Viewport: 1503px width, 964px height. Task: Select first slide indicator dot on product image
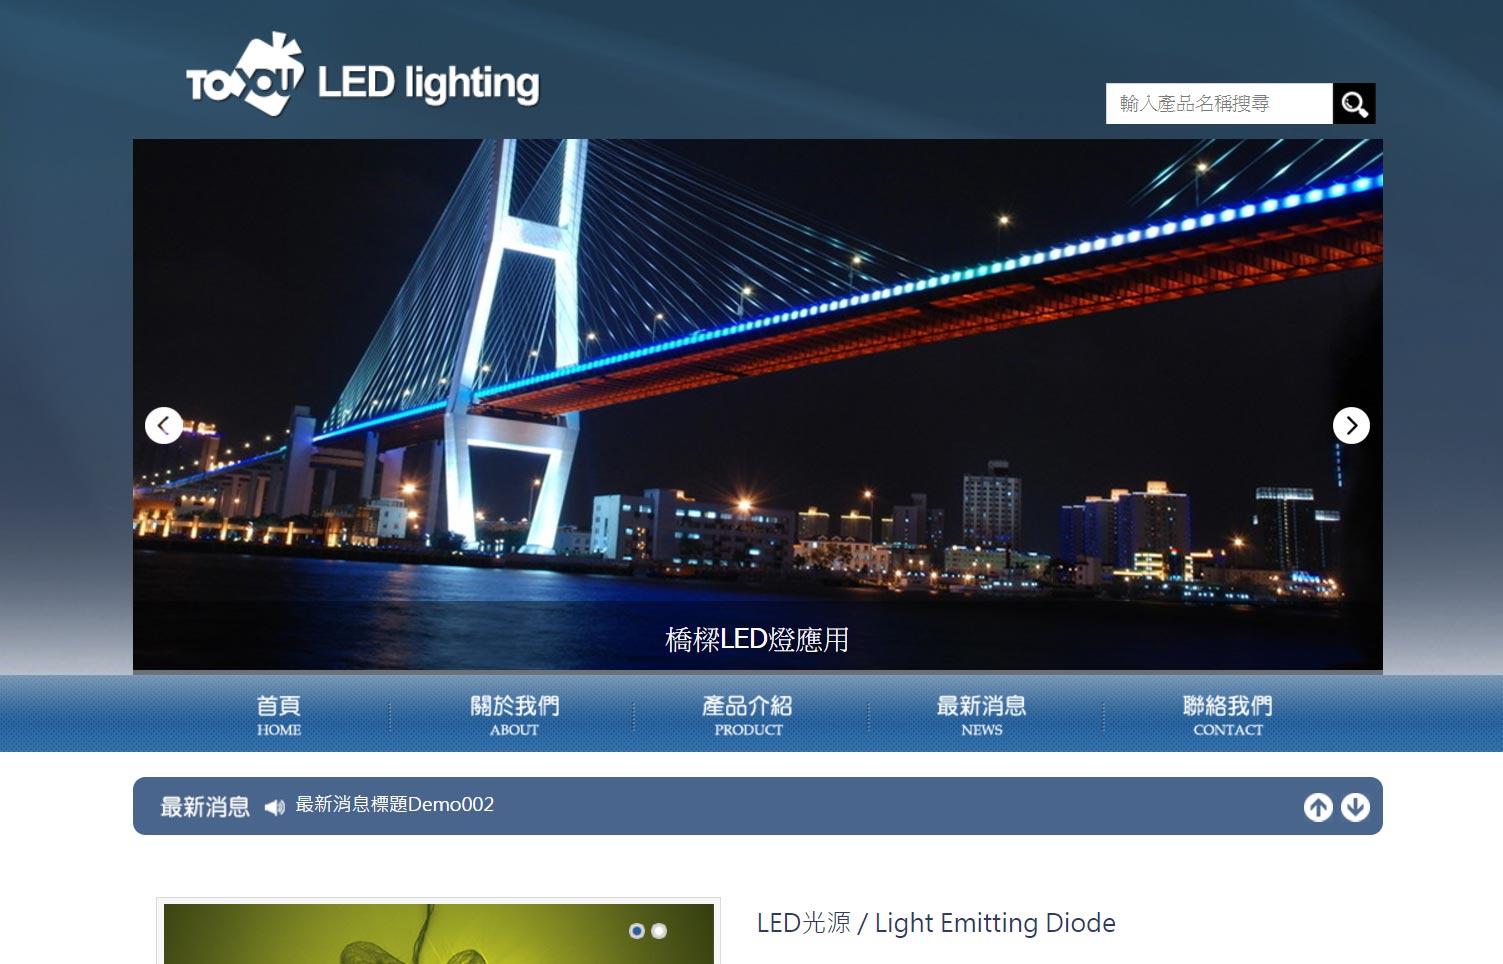coord(636,931)
